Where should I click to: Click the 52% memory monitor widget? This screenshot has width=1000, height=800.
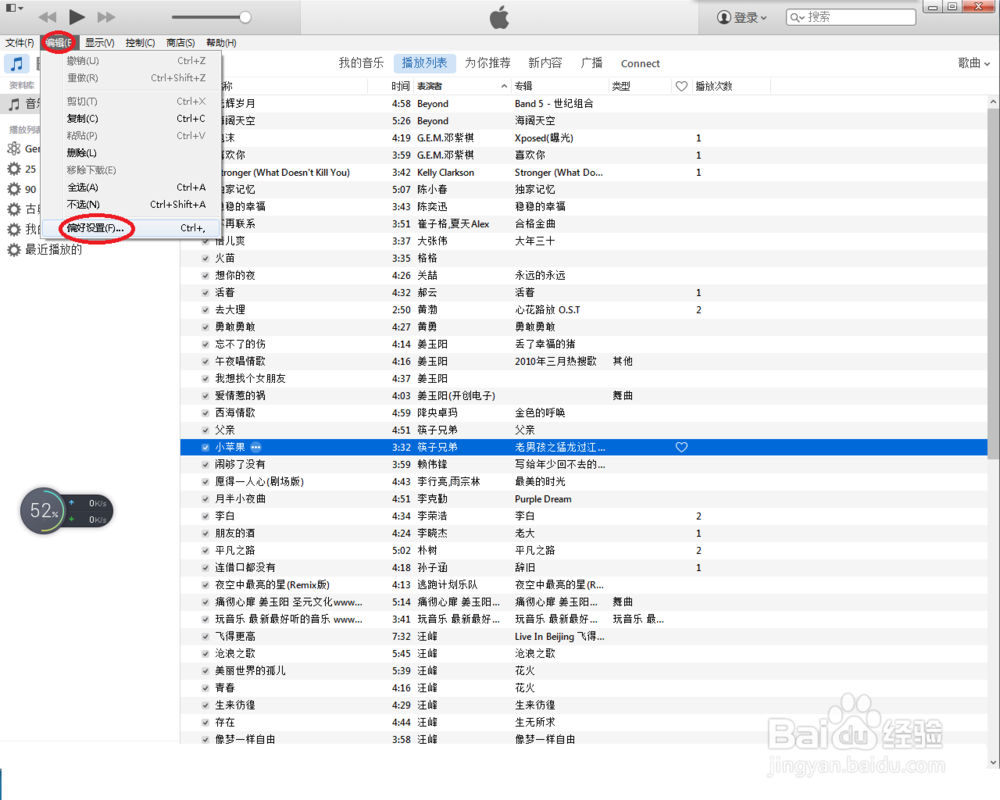(66, 511)
